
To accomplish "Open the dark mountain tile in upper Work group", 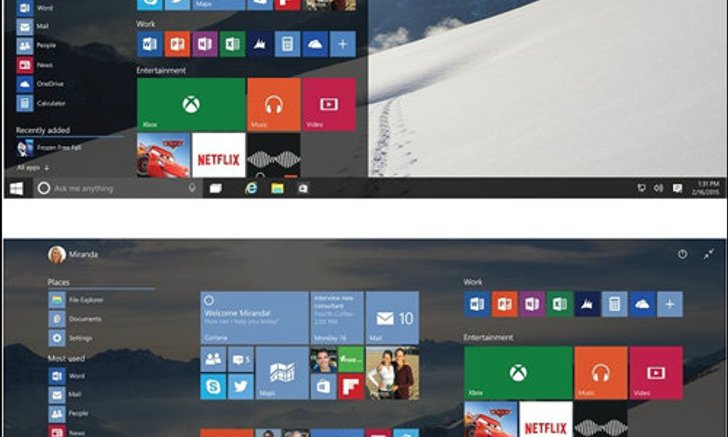I will [x=260, y=44].
